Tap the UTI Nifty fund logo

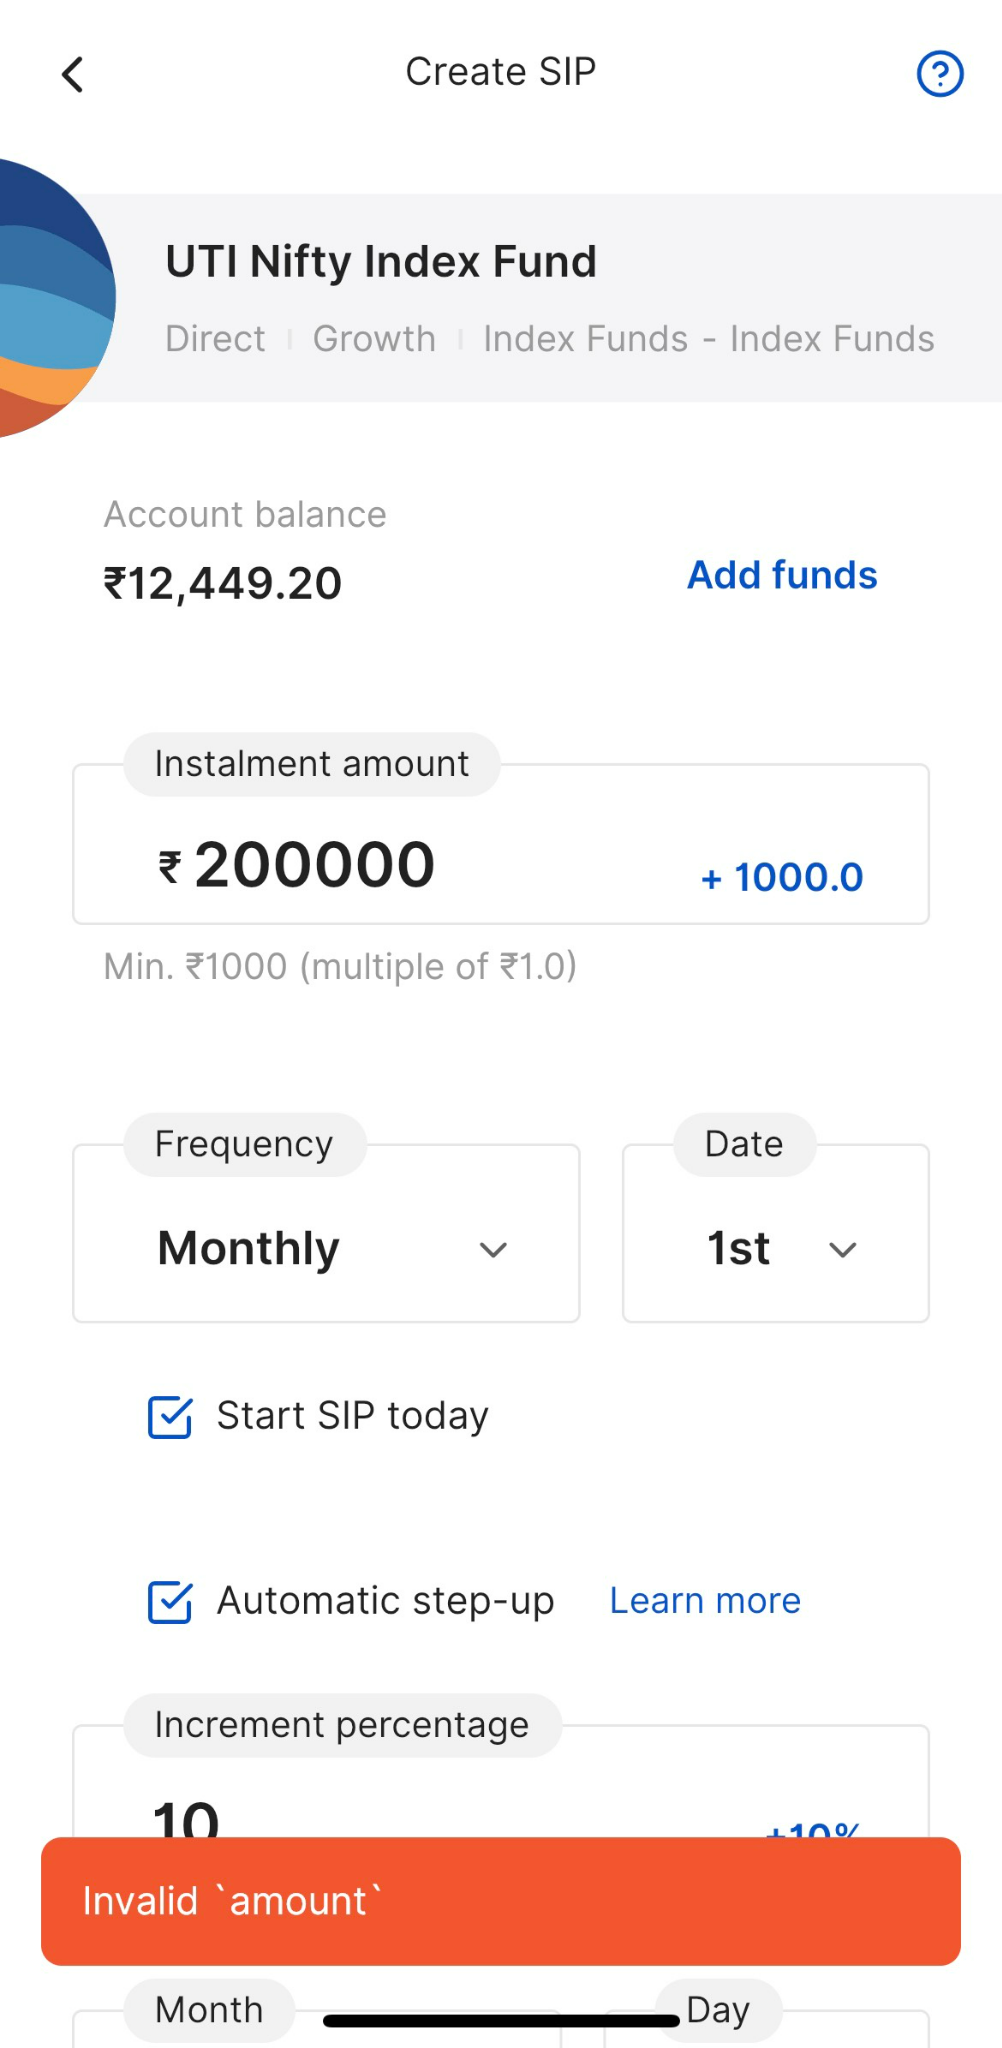coord(50,298)
